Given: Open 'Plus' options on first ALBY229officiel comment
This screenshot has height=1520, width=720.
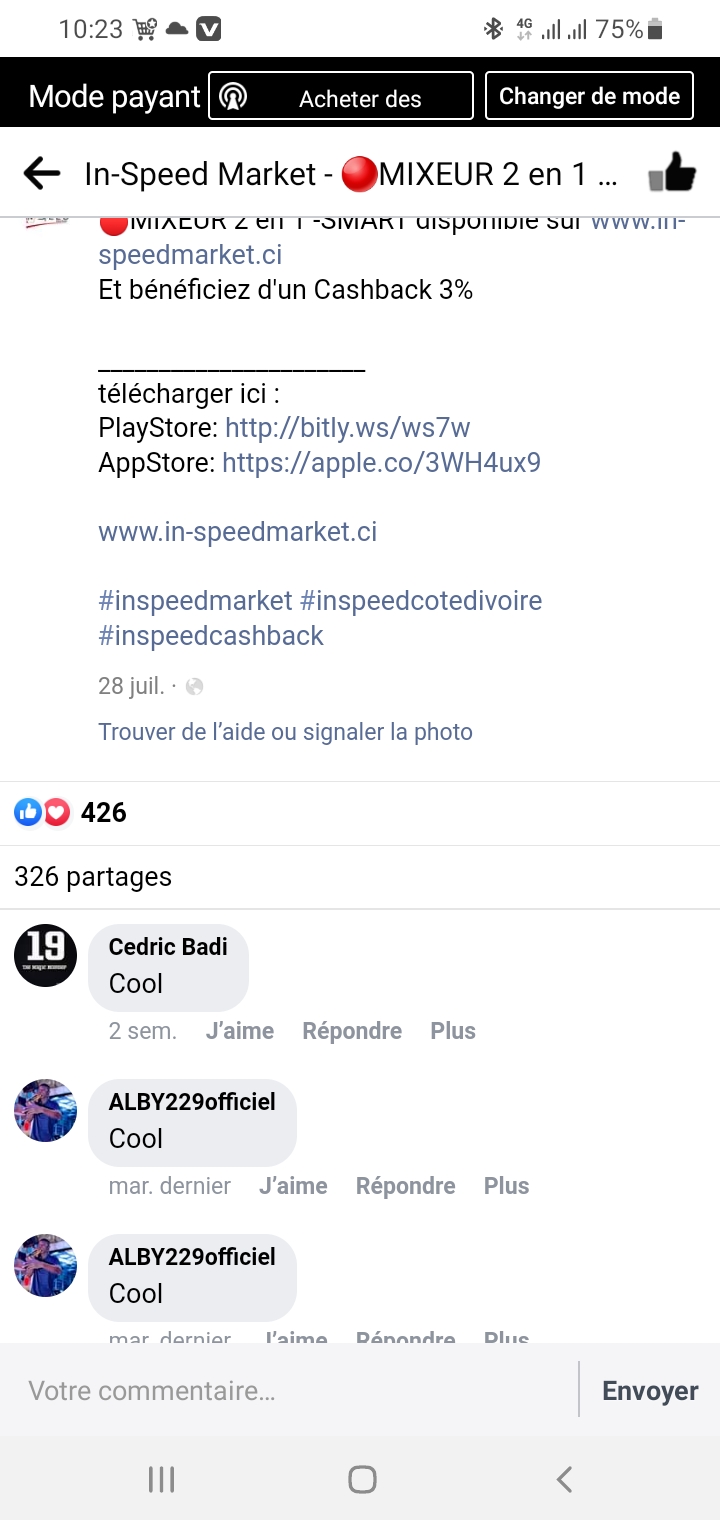Looking at the screenshot, I should coord(506,1186).
